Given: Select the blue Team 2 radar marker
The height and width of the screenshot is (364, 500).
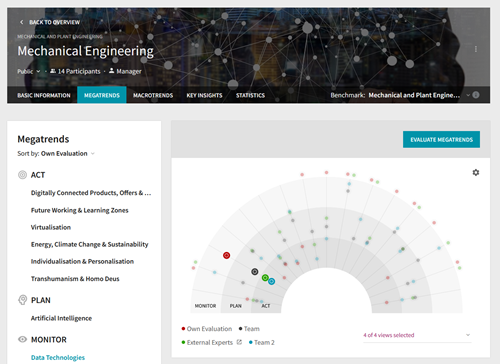Looking at the screenshot, I should tap(272, 281).
